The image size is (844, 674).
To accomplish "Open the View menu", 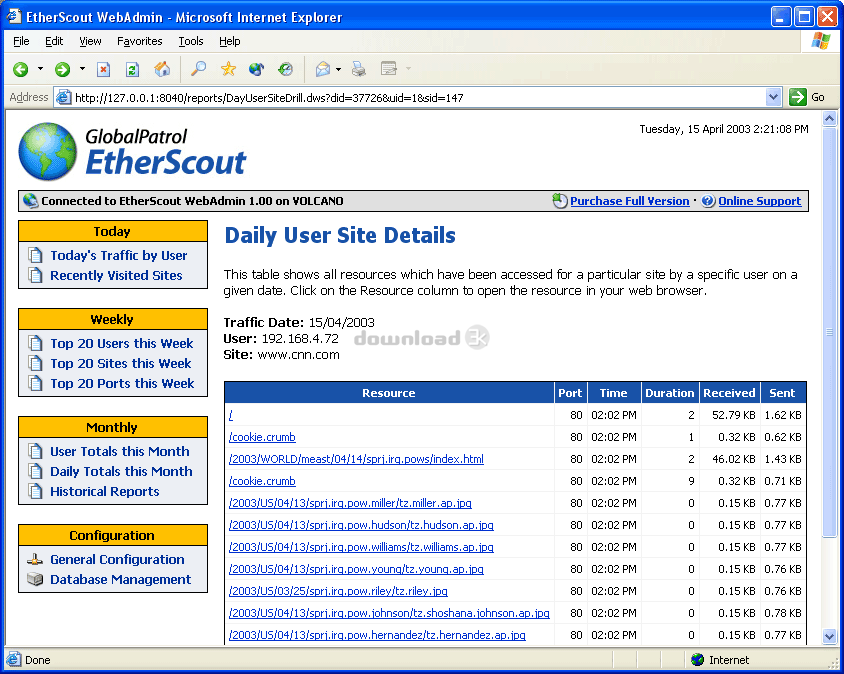I will pos(90,41).
